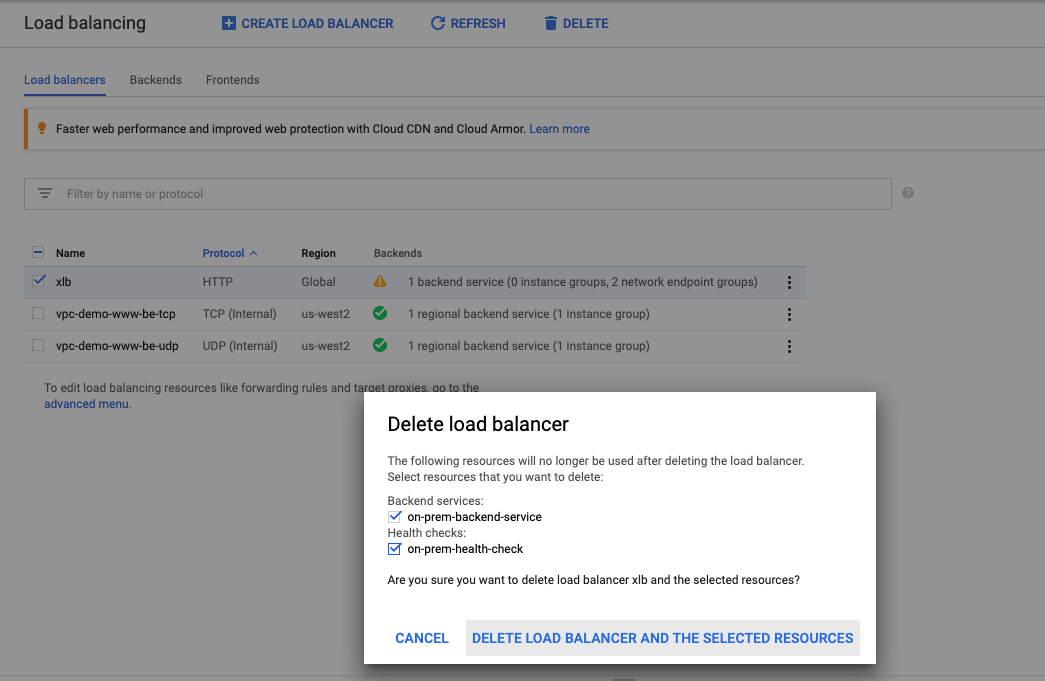Switch to the Frontends tab

(232, 80)
